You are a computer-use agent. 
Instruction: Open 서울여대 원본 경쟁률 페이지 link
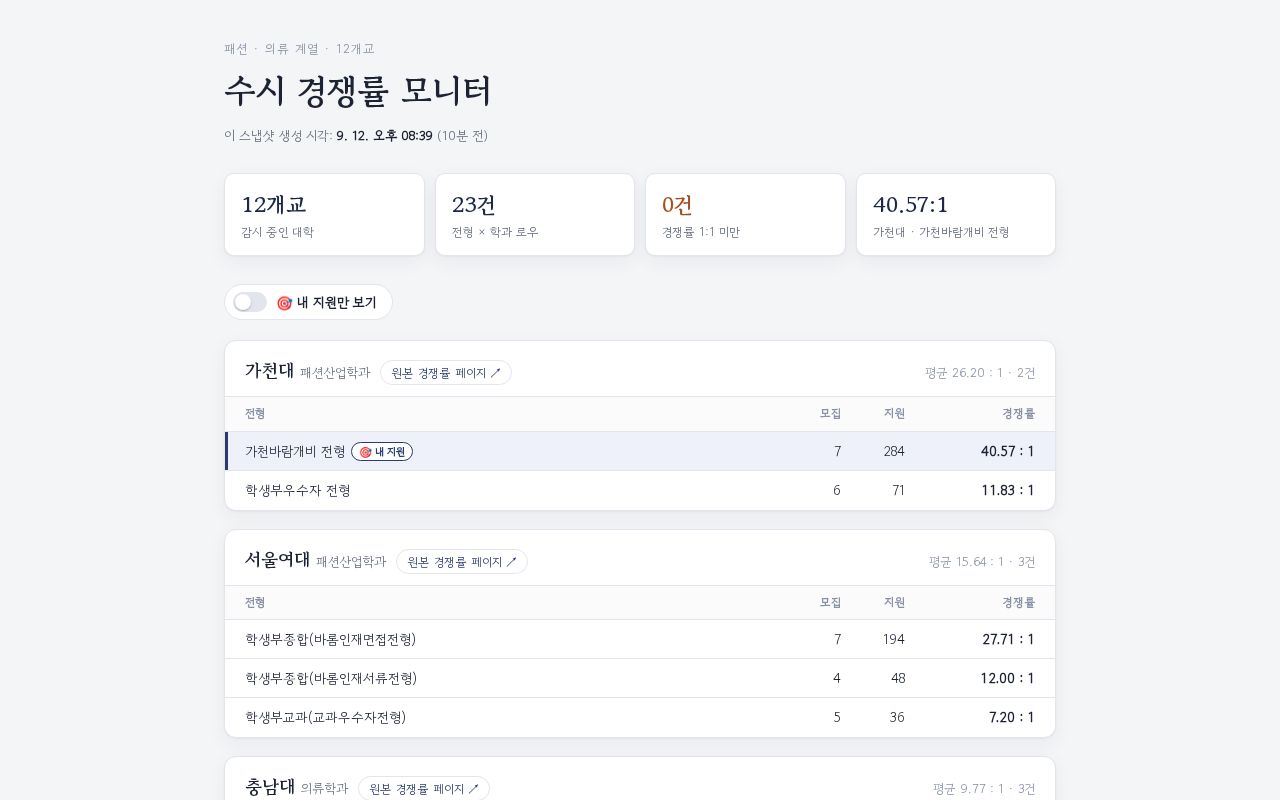[462, 562]
